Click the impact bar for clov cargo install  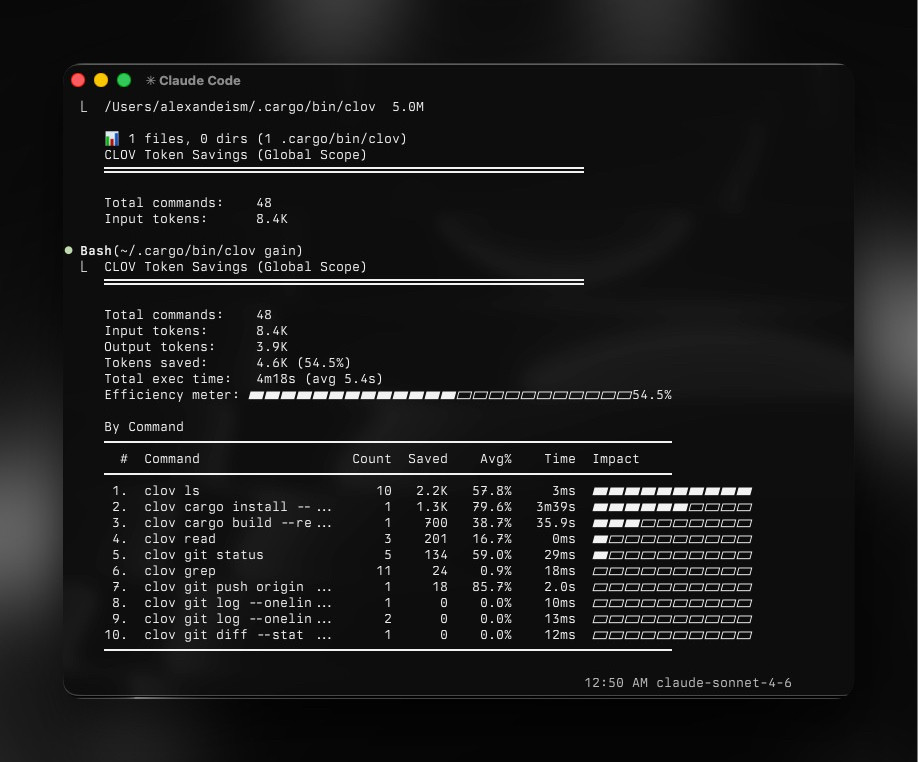point(672,507)
